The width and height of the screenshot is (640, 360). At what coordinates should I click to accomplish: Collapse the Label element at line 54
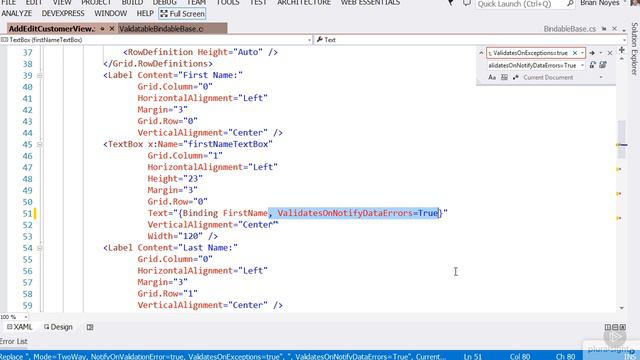pos(40,248)
